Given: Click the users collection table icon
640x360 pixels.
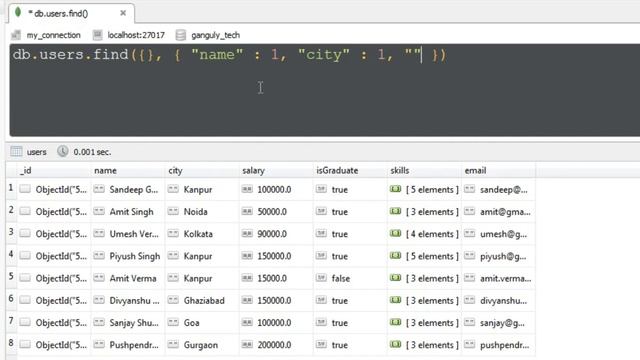Looking at the screenshot, I should point(16,151).
